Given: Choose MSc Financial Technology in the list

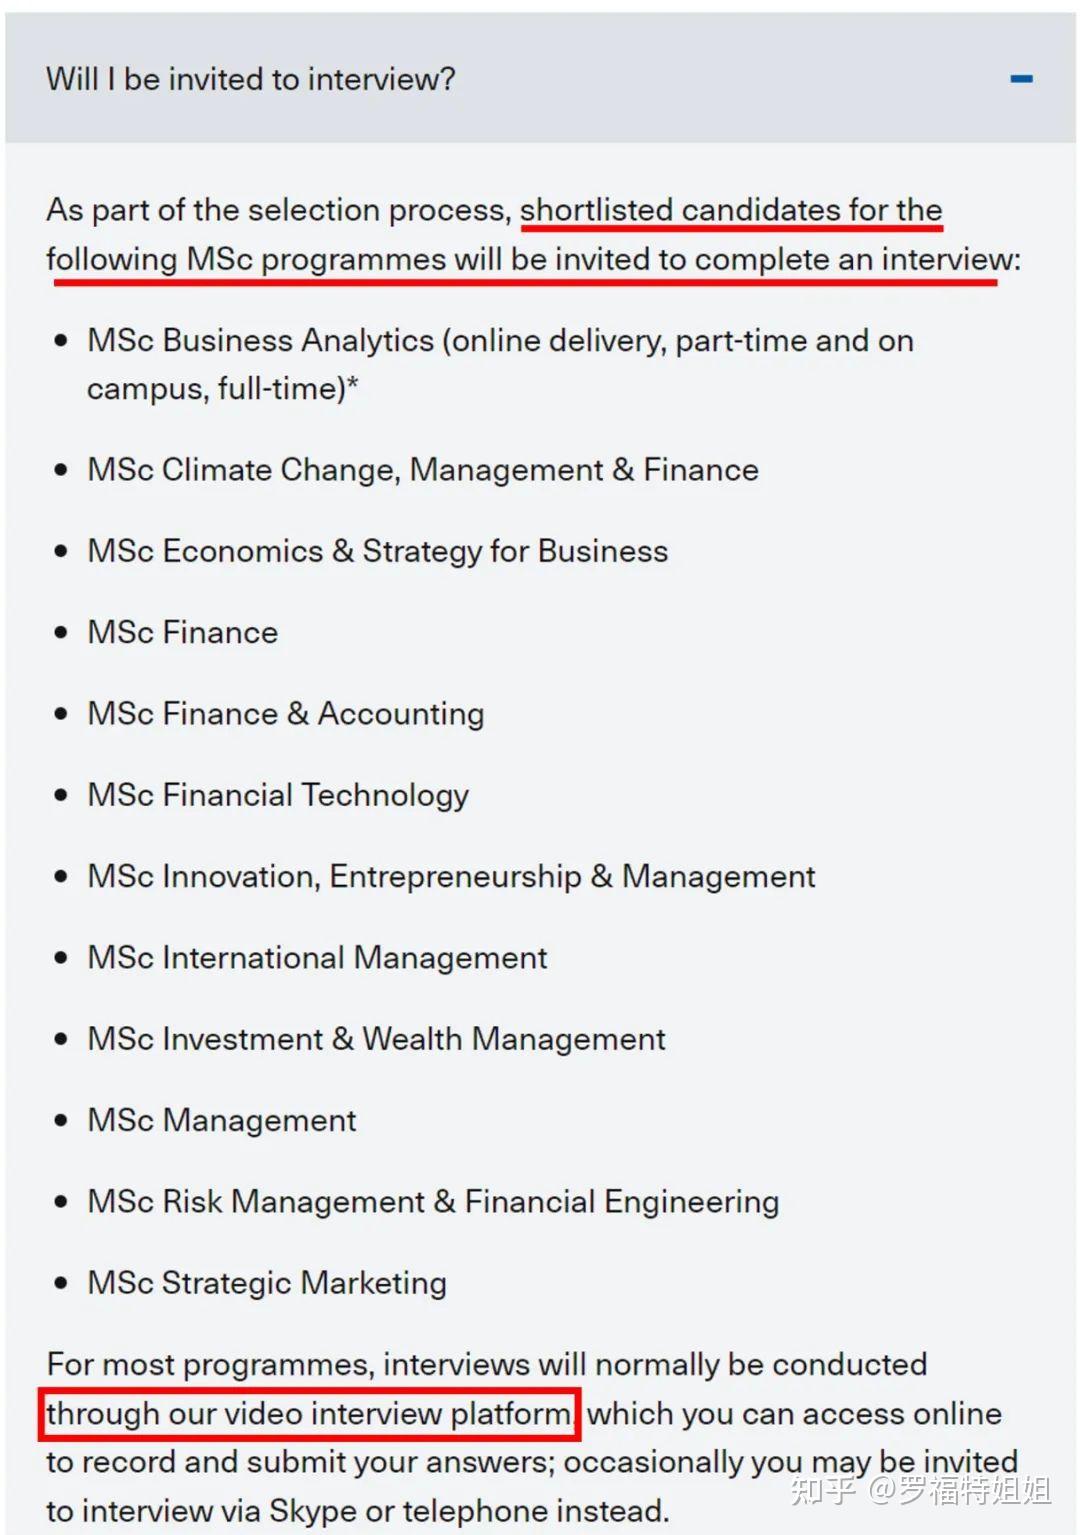Looking at the screenshot, I should point(278,795).
